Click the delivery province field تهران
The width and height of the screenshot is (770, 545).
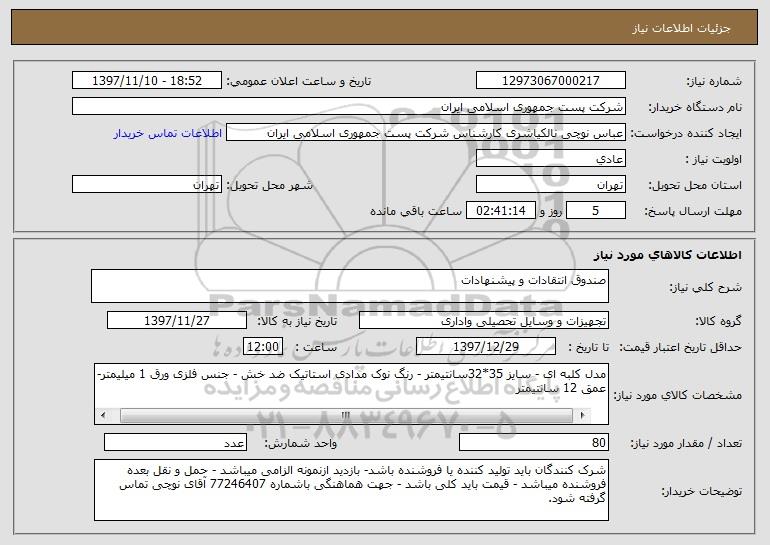pyautogui.click(x=550, y=185)
